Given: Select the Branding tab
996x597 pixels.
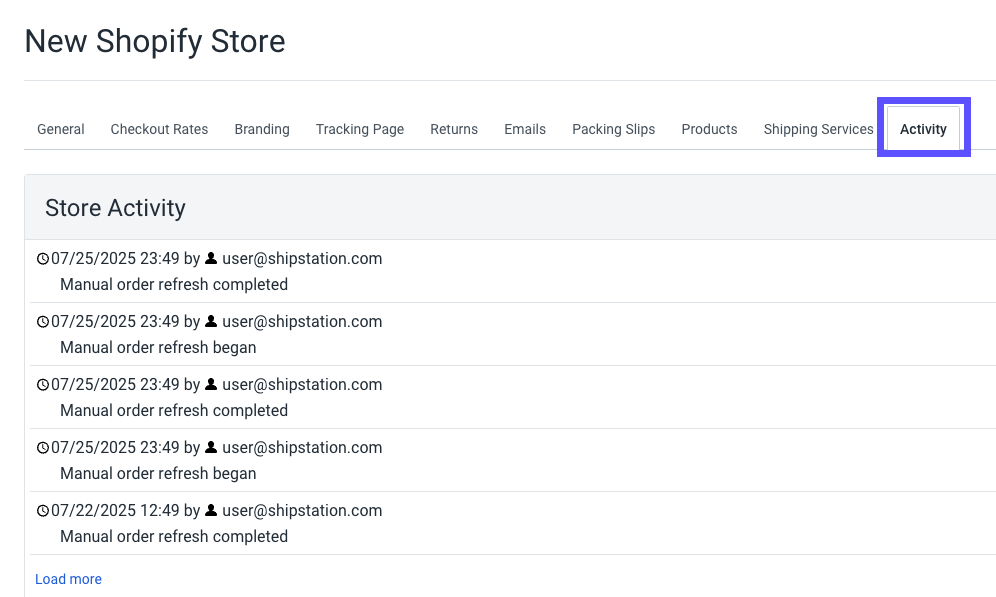Looking at the screenshot, I should [262, 129].
